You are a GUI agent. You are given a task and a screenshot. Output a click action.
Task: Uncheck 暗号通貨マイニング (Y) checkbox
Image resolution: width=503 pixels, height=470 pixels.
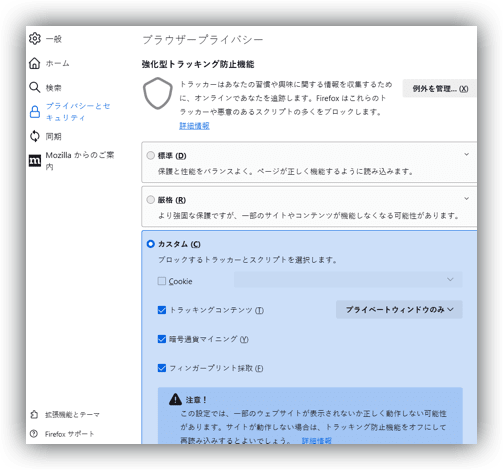point(162,339)
